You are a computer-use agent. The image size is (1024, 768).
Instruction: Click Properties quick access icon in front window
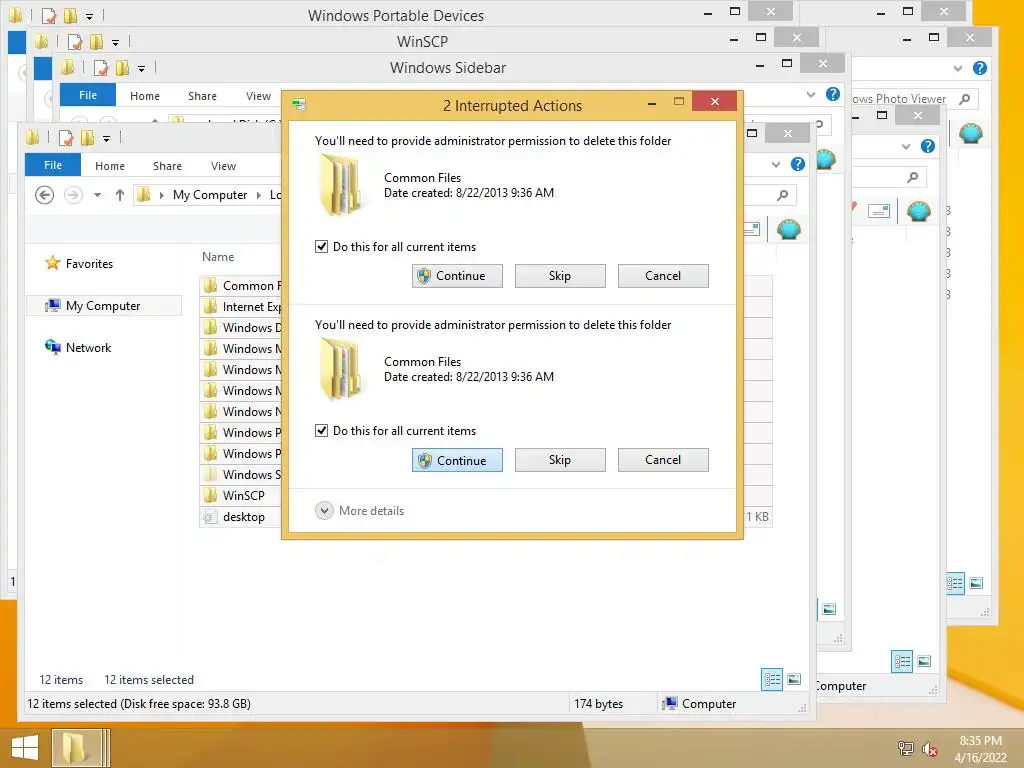pos(66,138)
